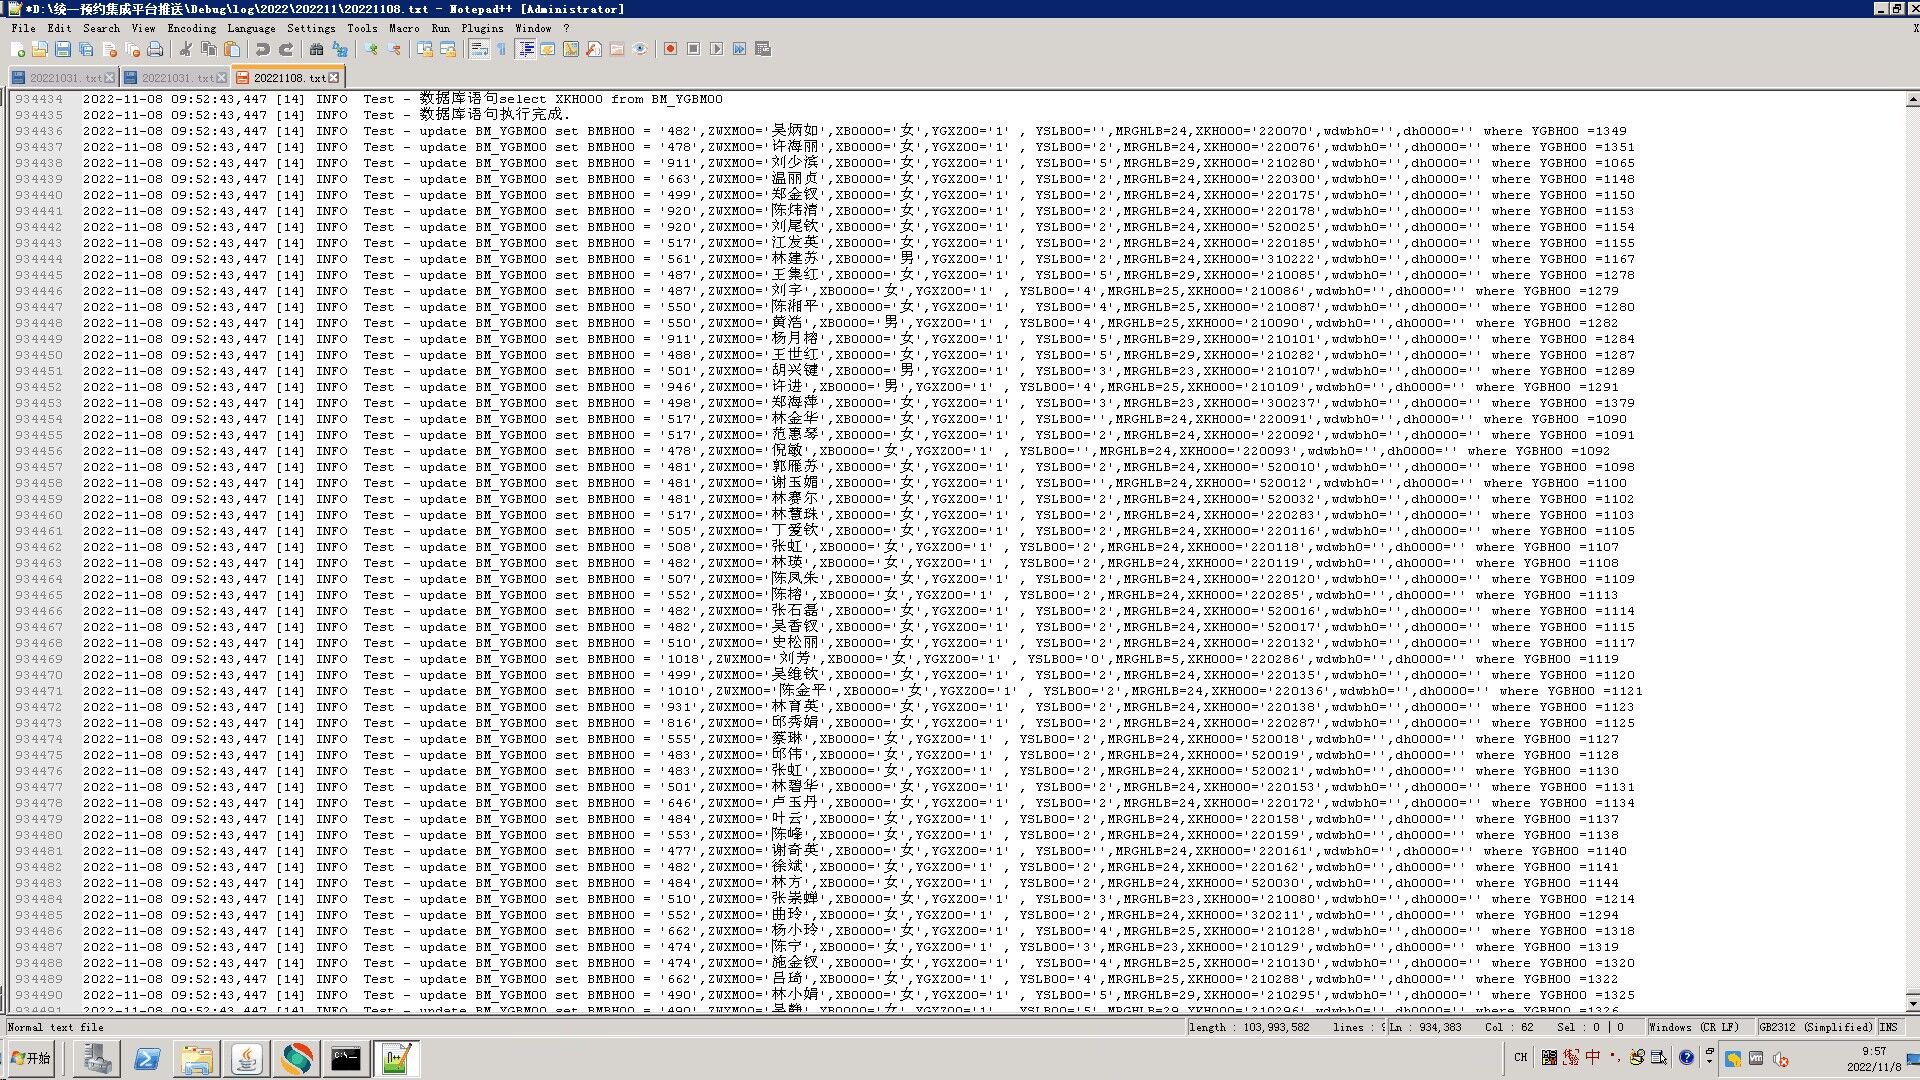Start macro recording with red button

(x=670, y=49)
